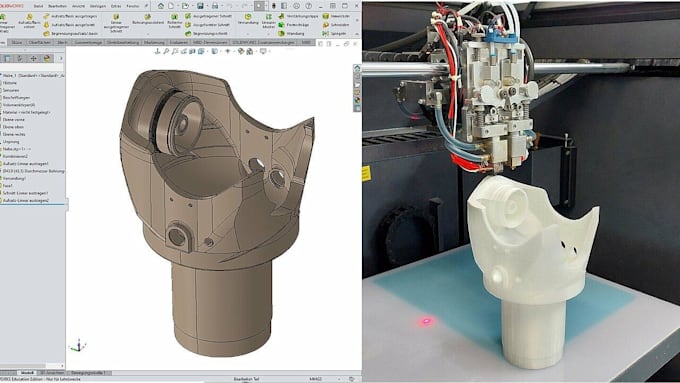The height and width of the screenshot is (383, 680).
Task: Select Verrundung1 feature in tree
Action: pos(13,178)
